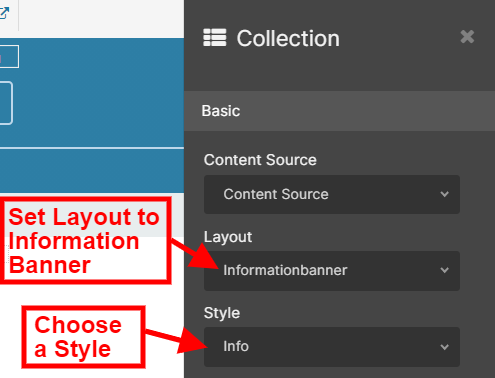495x378 pixels.
Task: Click the Collection list icon
Action: pyautogui.click(x=215, y=37)
